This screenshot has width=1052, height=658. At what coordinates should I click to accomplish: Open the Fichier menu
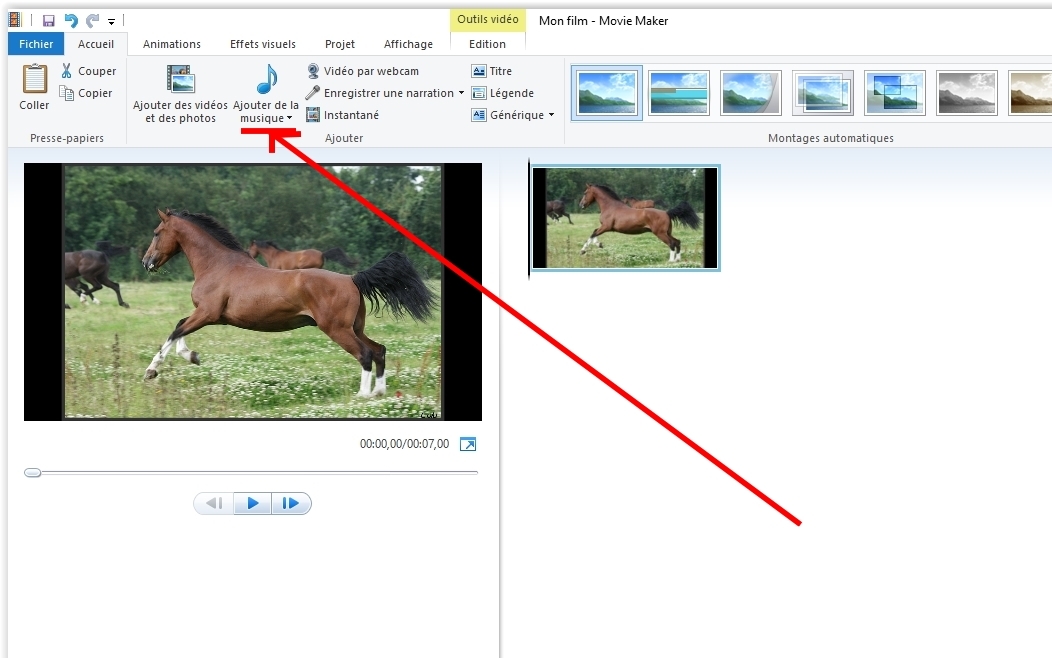coord(37,44)
